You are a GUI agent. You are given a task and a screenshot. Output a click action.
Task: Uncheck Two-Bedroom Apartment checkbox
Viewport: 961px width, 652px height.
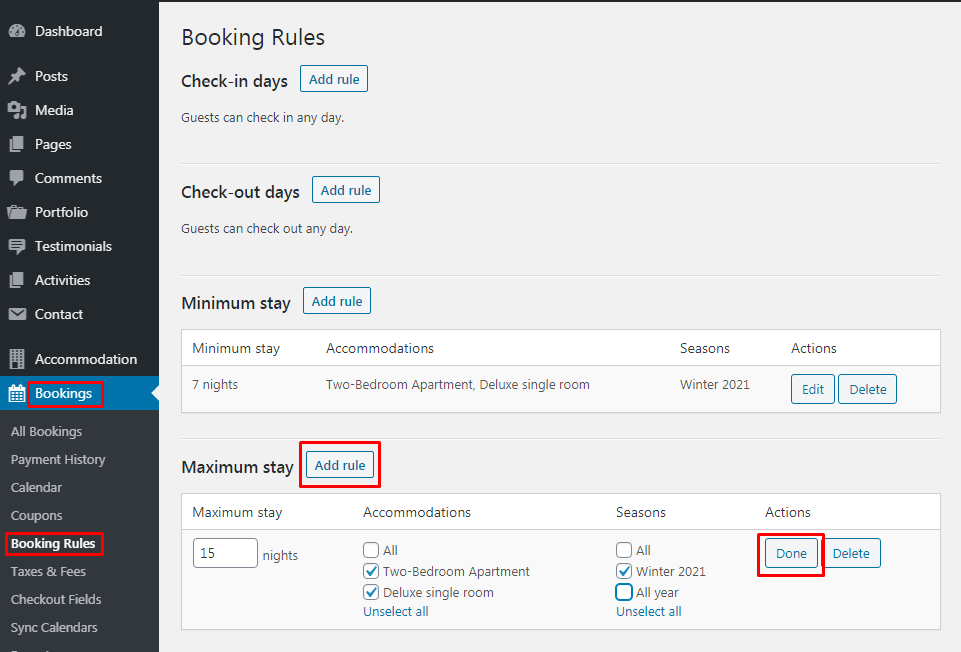click(x=371, y=571)
